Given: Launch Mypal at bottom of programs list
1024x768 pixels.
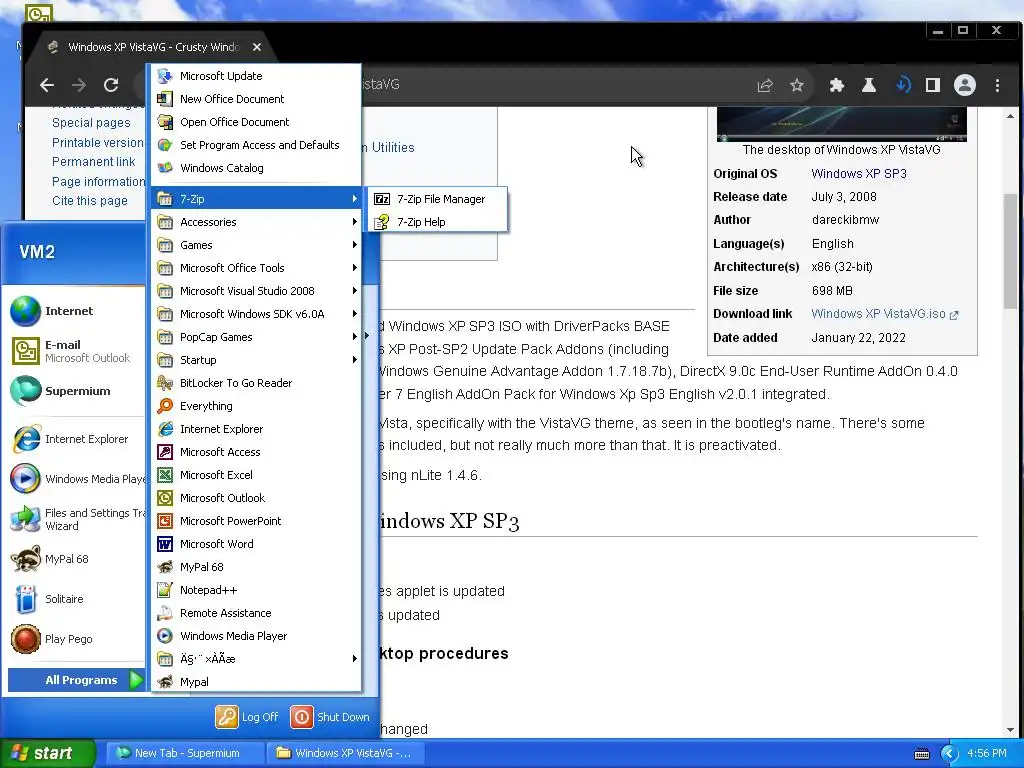Looking at the screenshot, I should [256, 682].
